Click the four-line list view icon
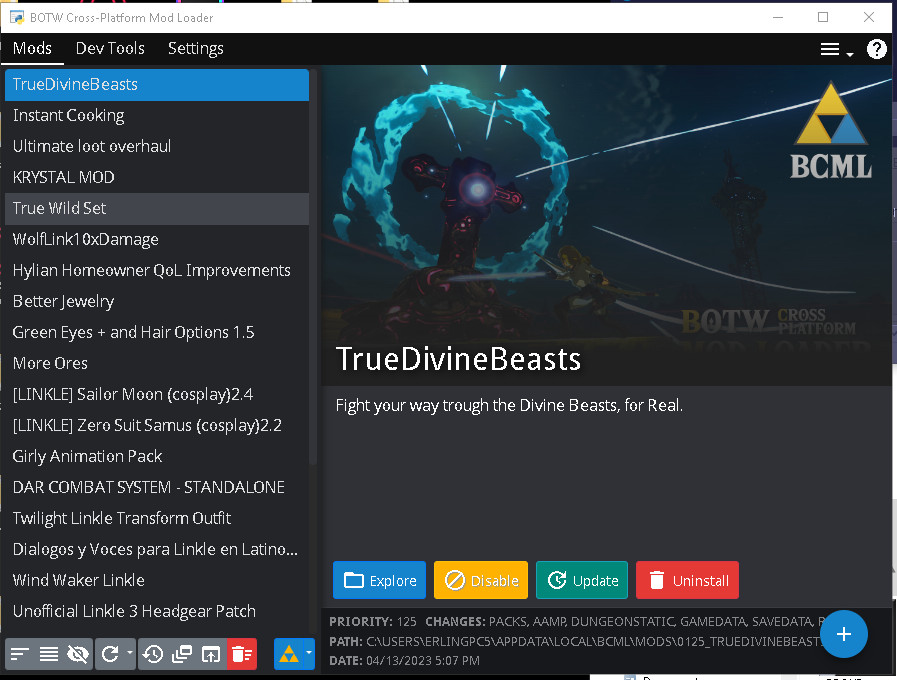 48,654
